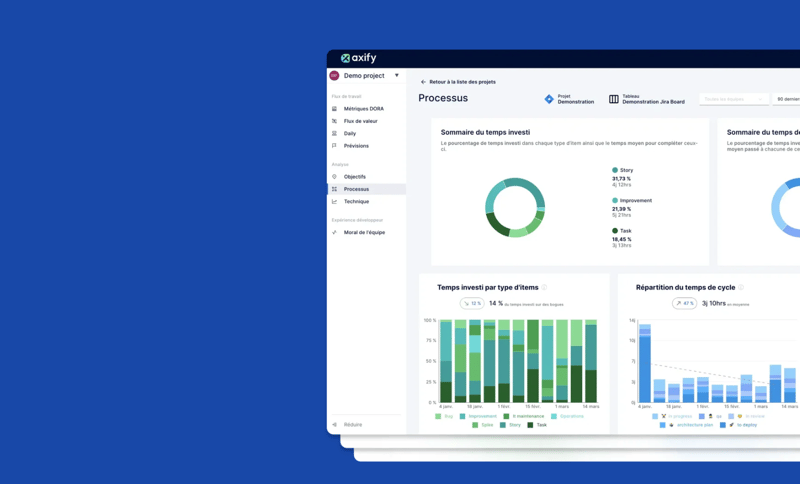This screenshot has height=484, width=800.
Task: Expand the teams filter dropdown
Action: pyautogui.click(x=734, y=99)
